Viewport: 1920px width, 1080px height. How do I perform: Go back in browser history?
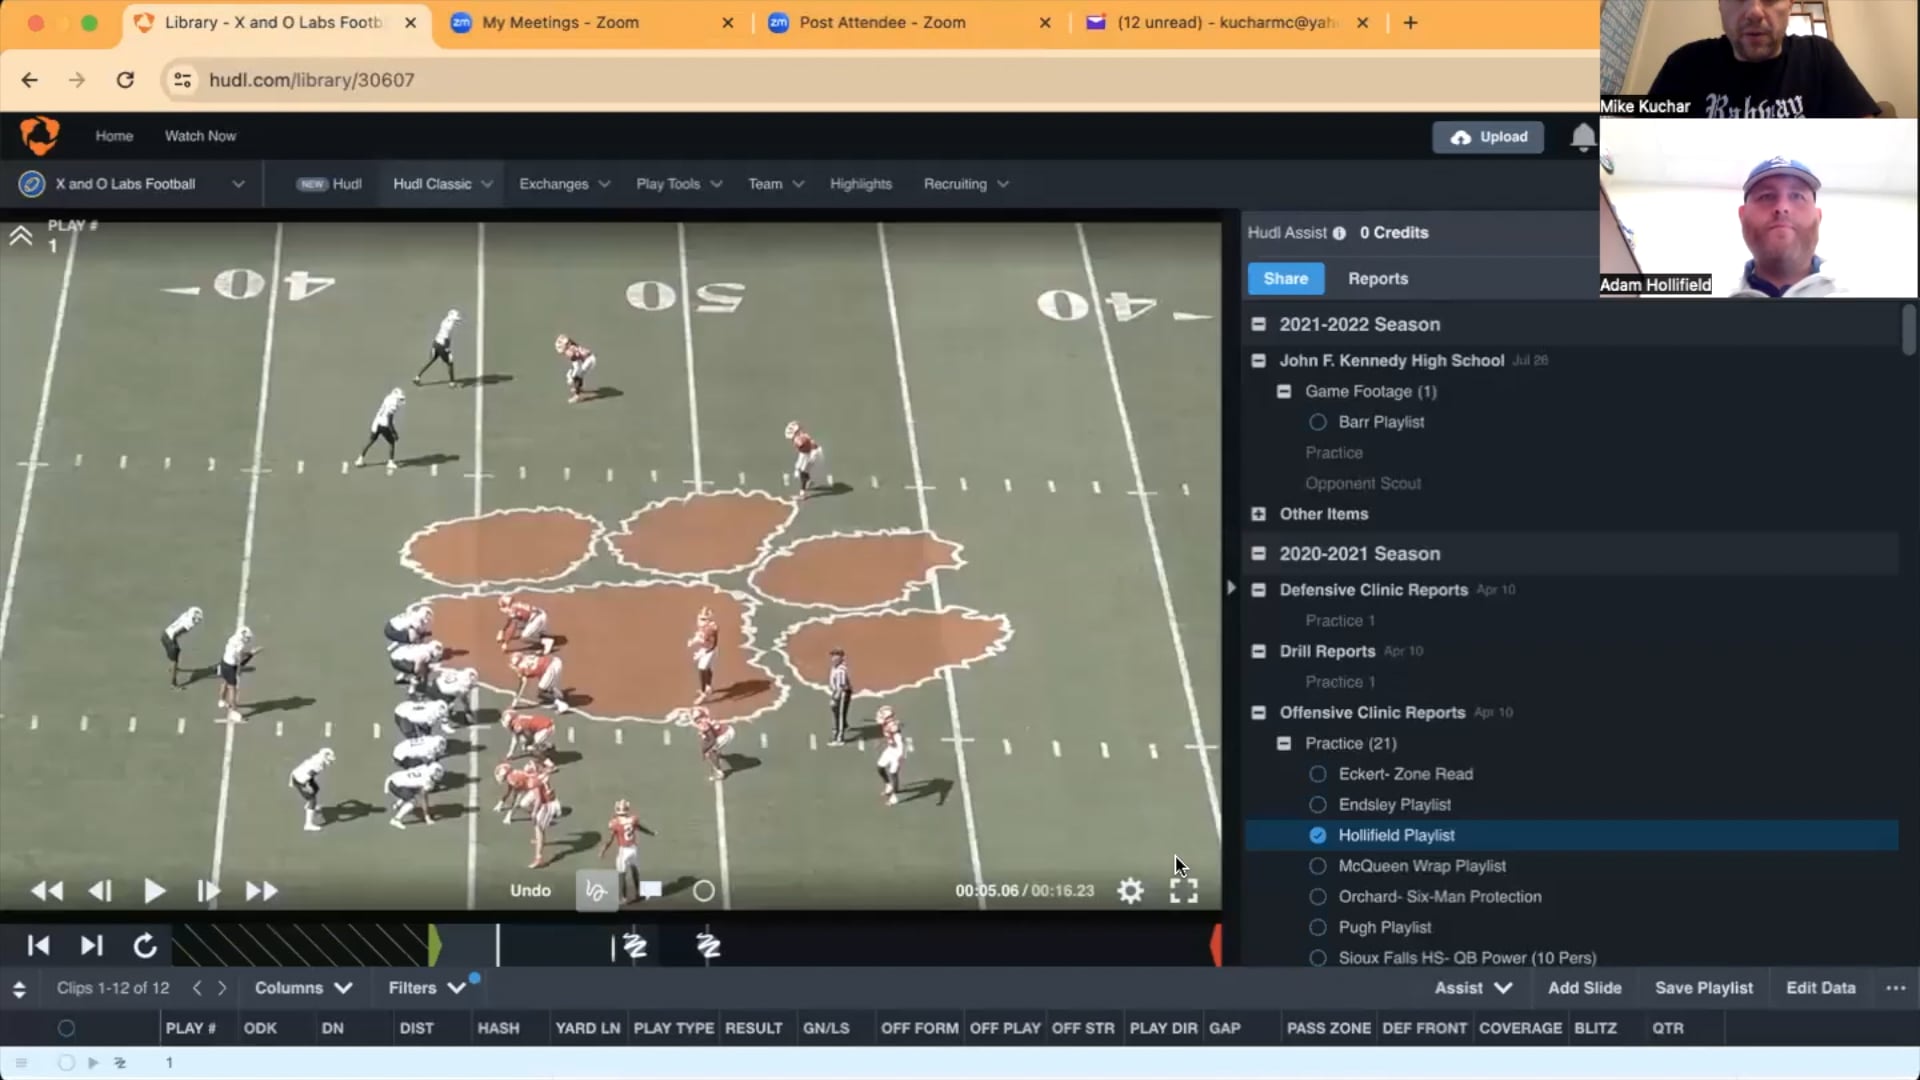click(x=29, y=80)
